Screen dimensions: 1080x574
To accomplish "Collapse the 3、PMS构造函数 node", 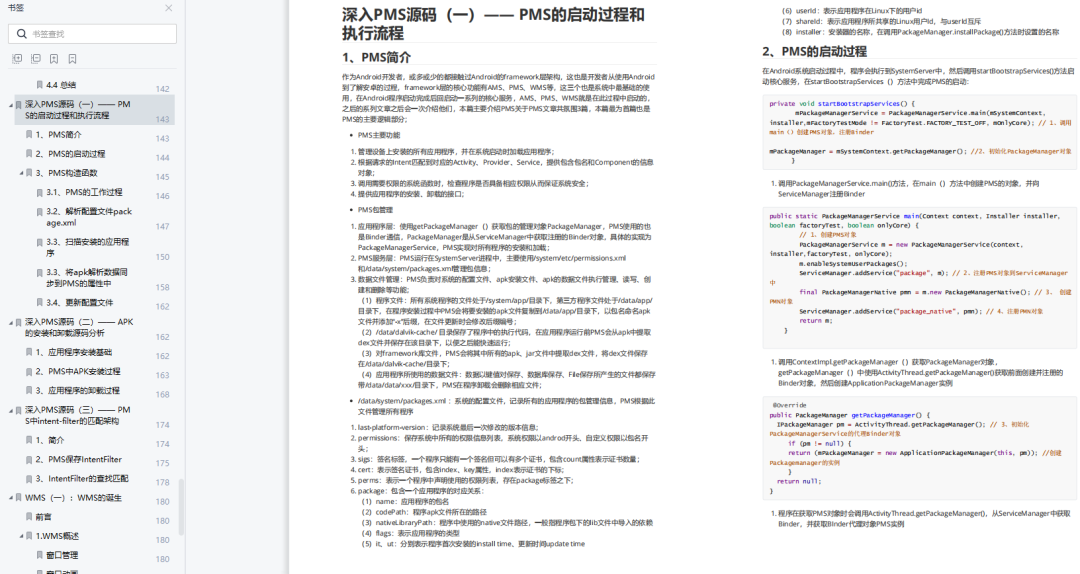I will [x=21, y=173].
